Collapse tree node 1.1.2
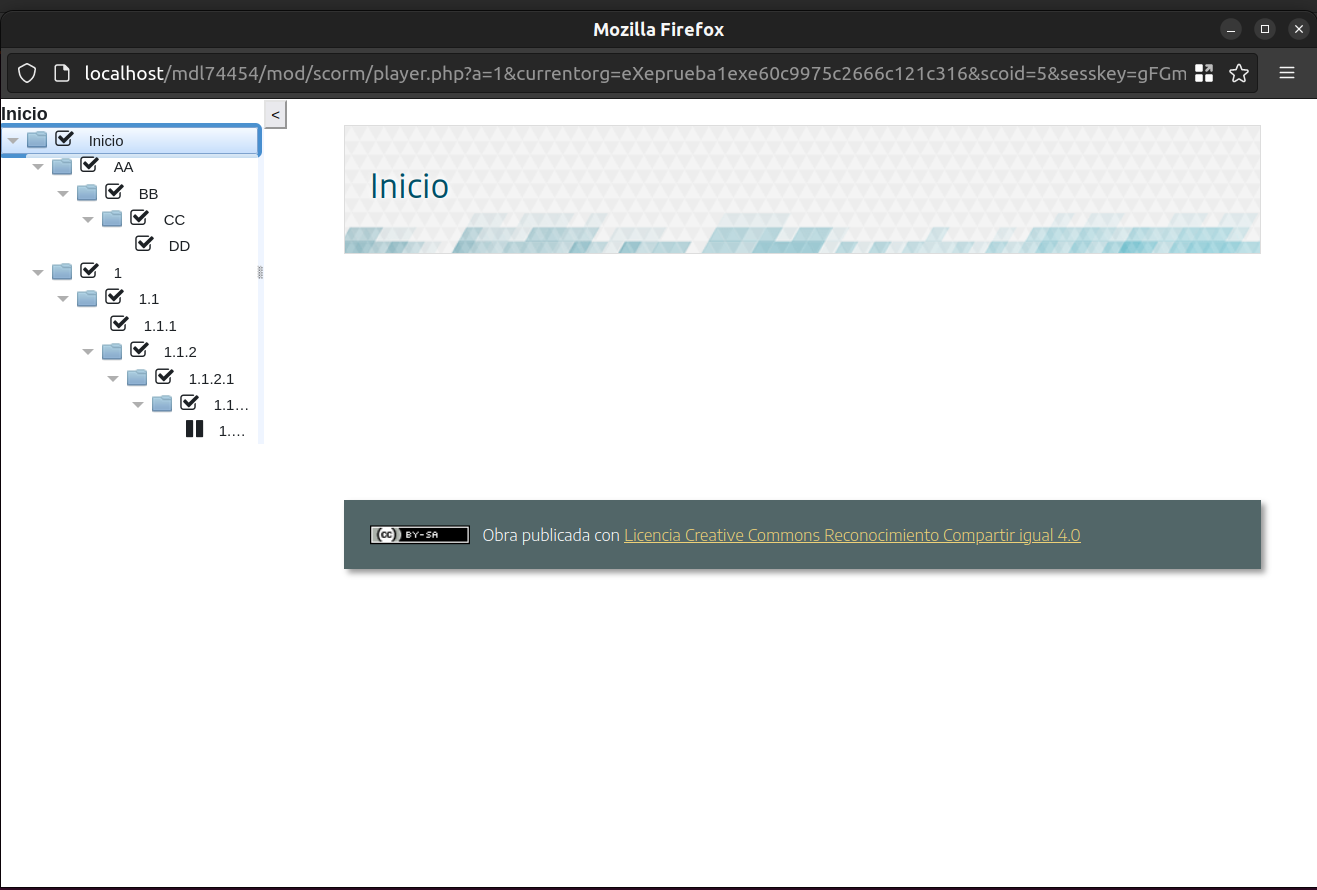The height and width of the screenshot is (890, 1317). pos(88,352)
